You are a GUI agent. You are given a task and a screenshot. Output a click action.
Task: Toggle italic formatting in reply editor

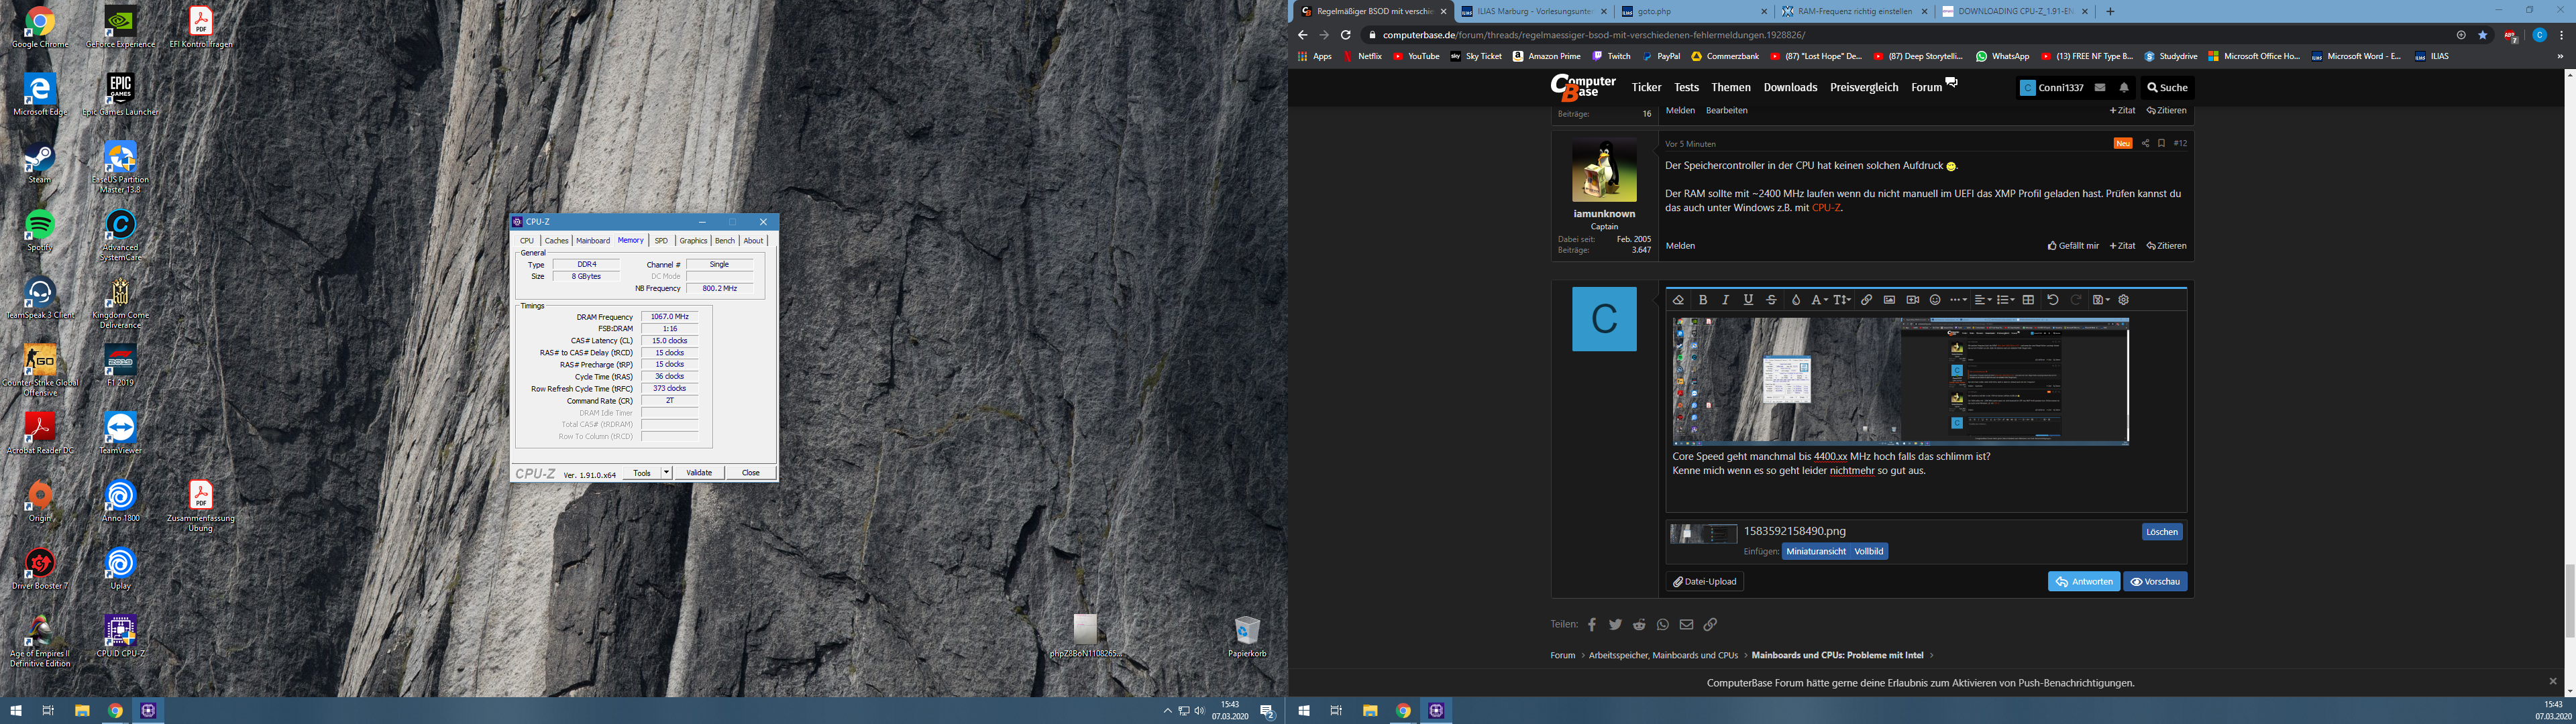tap(1725, 300)
